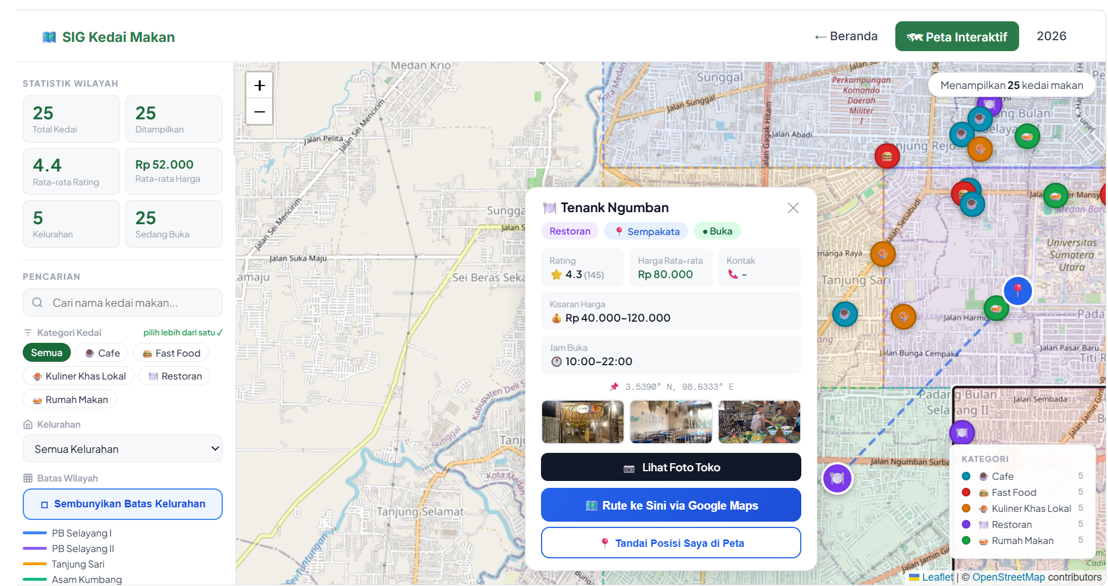Click the search magnifier icon

(x=37, y=303)
